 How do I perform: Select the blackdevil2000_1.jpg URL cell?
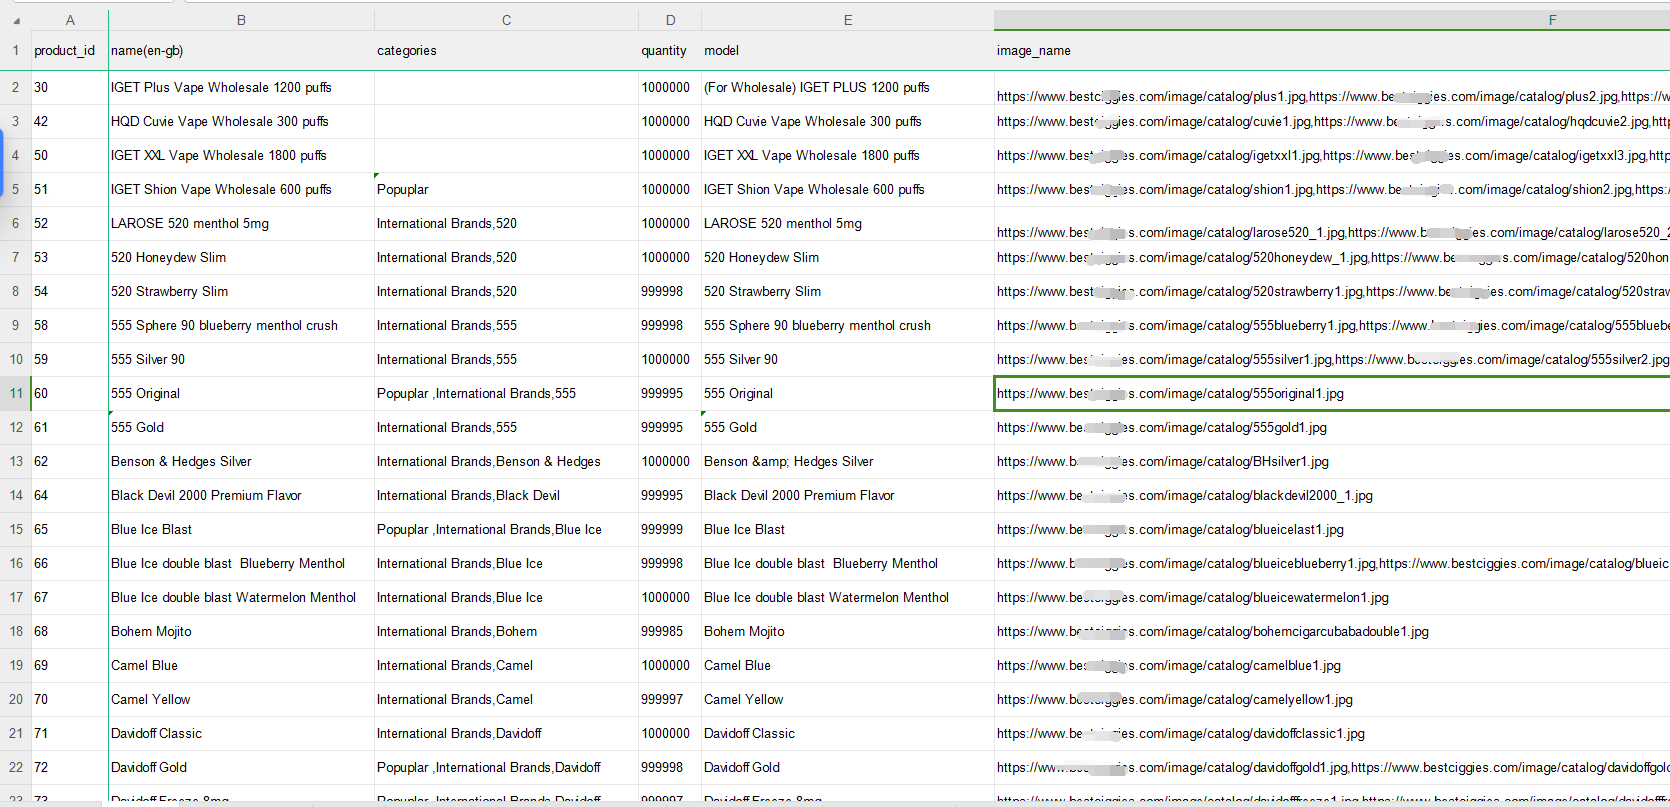(x=1332, y=495)
